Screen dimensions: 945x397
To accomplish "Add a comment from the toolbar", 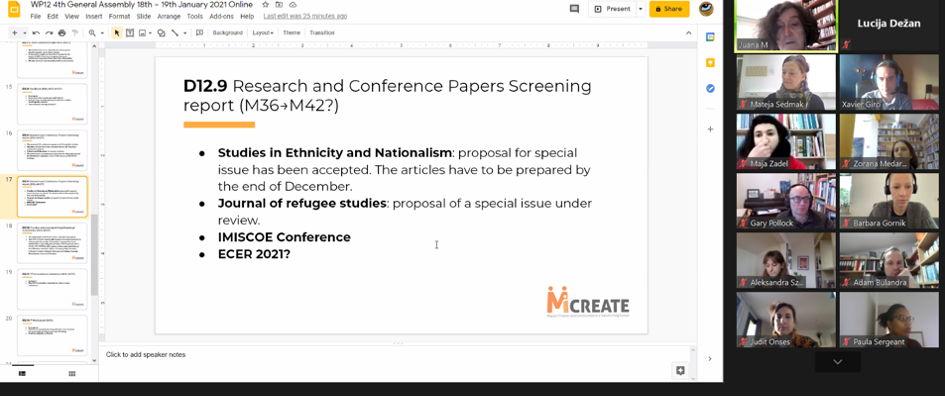I will (x=199, y=33).
